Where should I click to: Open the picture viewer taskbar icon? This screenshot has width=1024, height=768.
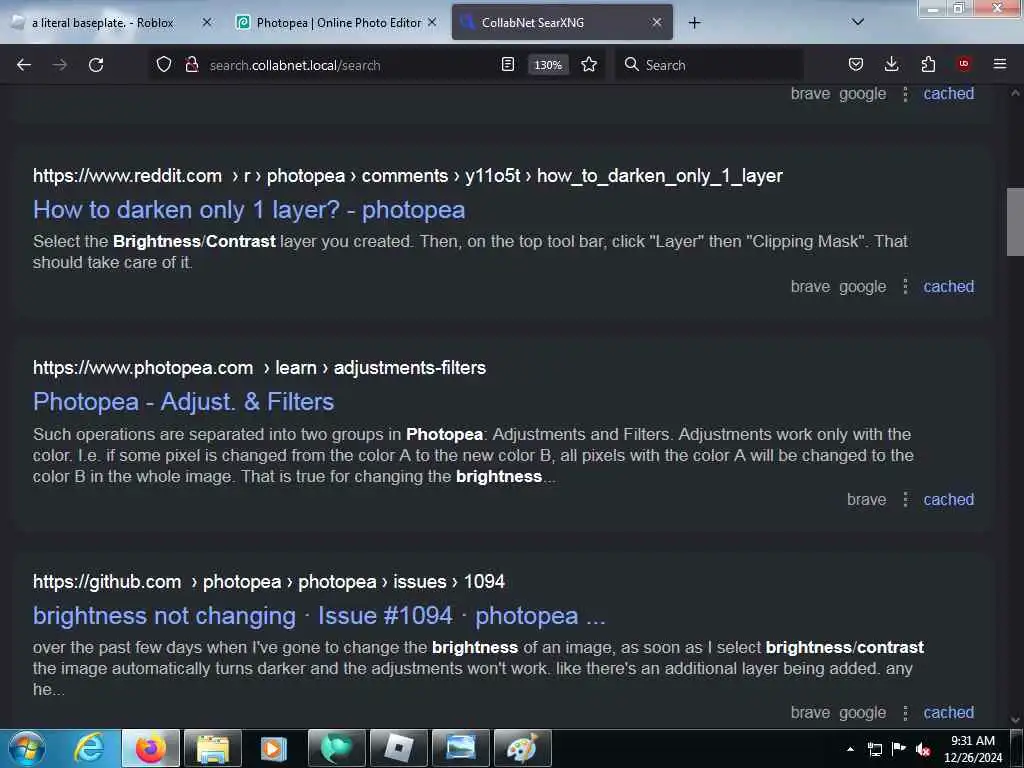pos(460,748)
